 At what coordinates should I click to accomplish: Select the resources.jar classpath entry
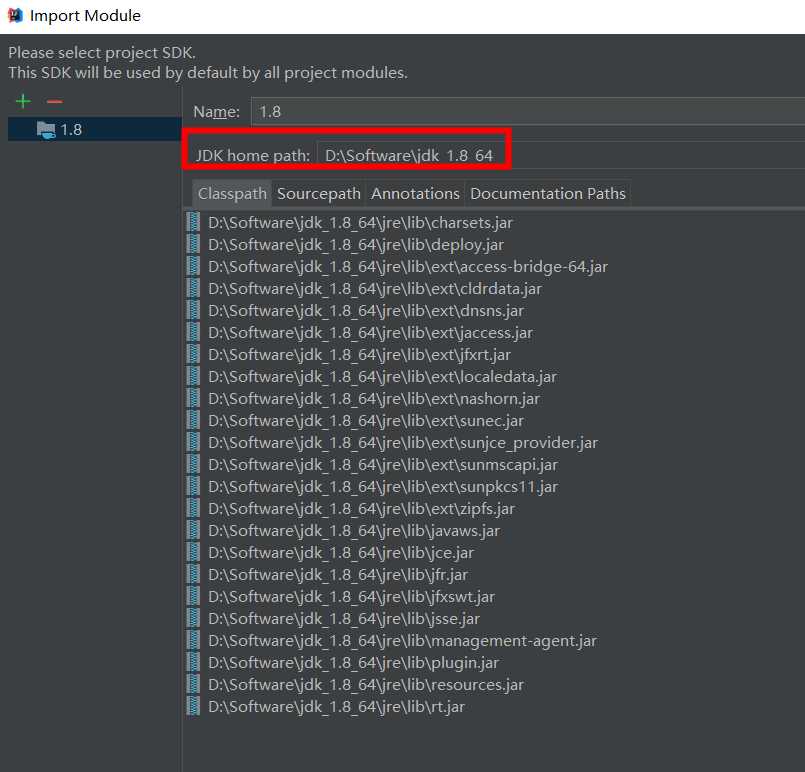(365, 685)
